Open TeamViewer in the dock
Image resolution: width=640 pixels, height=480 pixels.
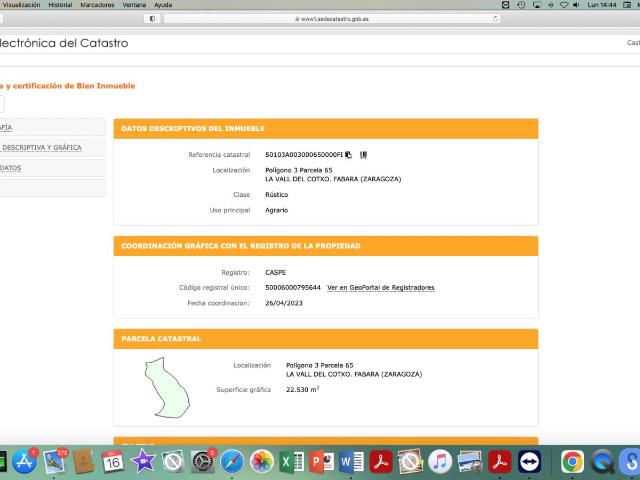[x=530, y=462]
